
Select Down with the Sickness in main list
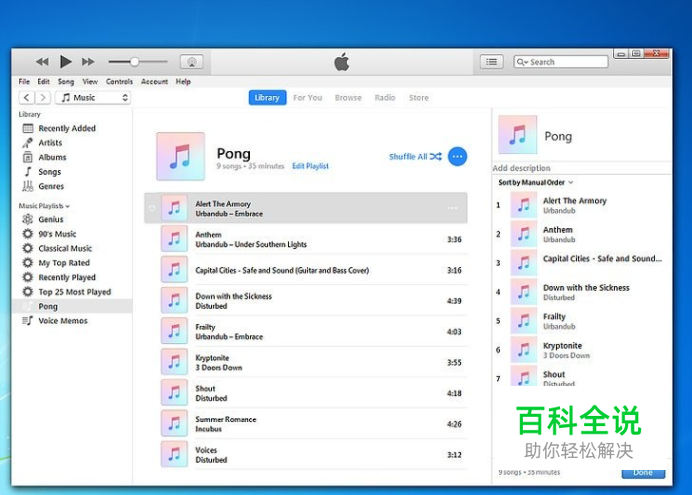tap(306, 301)
